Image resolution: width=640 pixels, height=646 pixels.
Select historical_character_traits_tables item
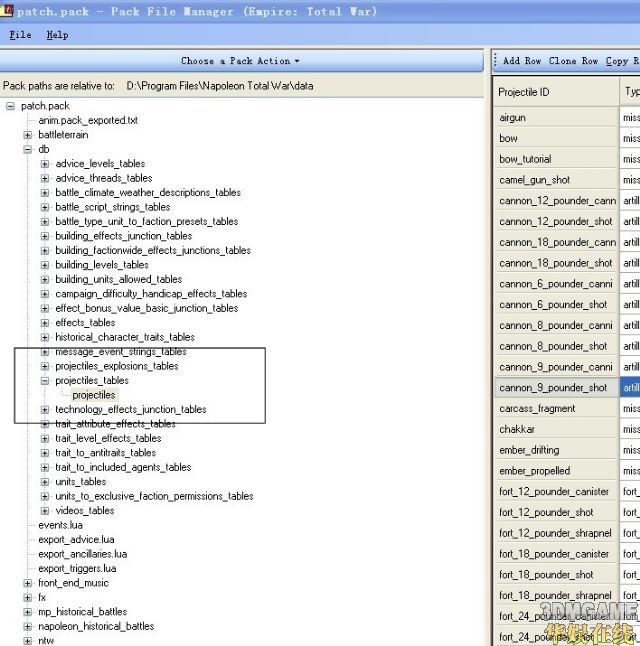tap(125, 337)
